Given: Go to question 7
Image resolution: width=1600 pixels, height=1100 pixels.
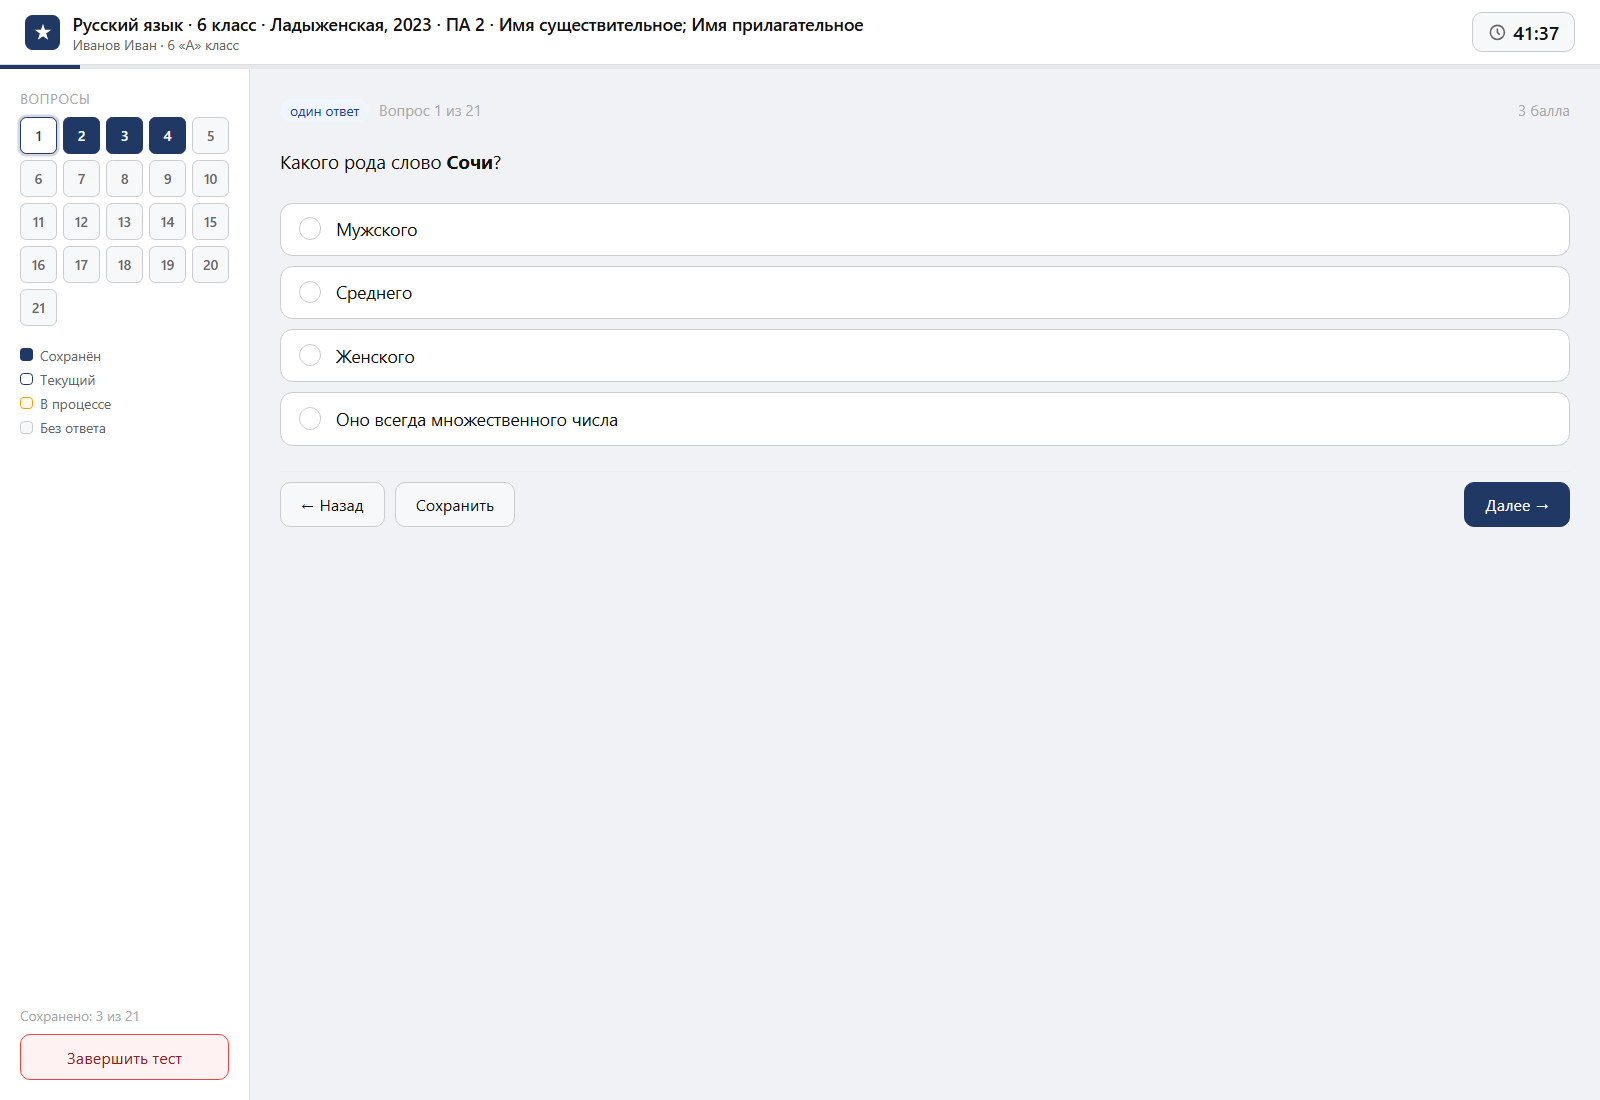Looking at the screenshot, I should pos(81,179).
